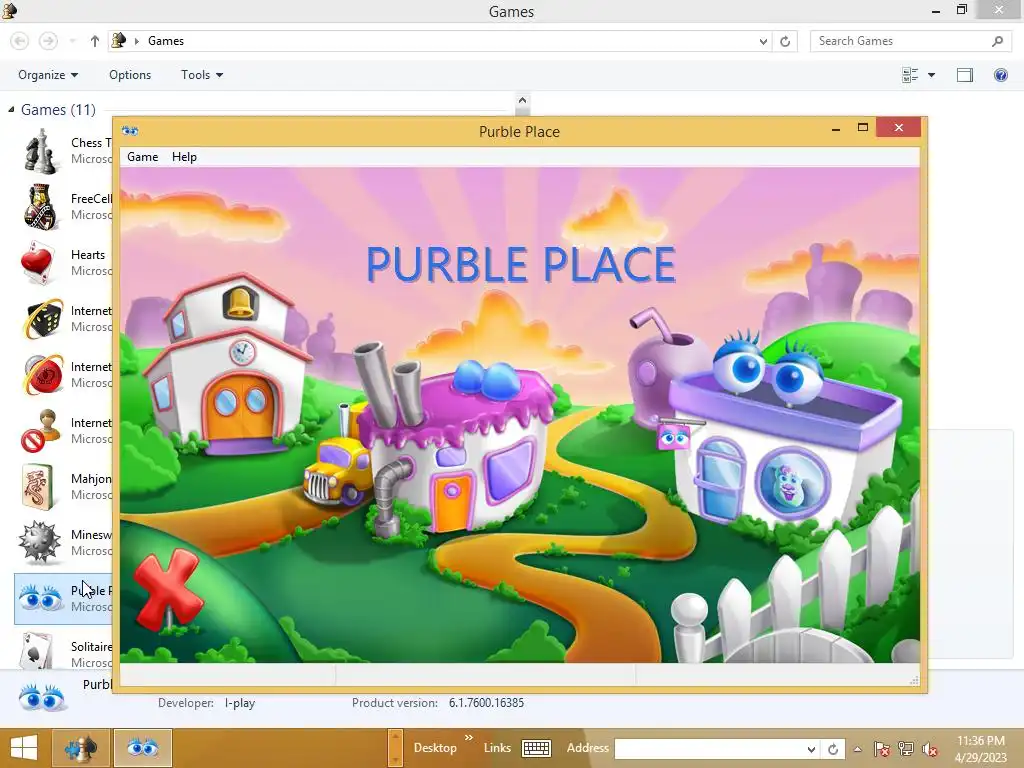Open taskbar Address dropdown arrow
Image resolution: width=1024 pixels, height=768 pixels.
pyautogui.click(x=810, y=749)
